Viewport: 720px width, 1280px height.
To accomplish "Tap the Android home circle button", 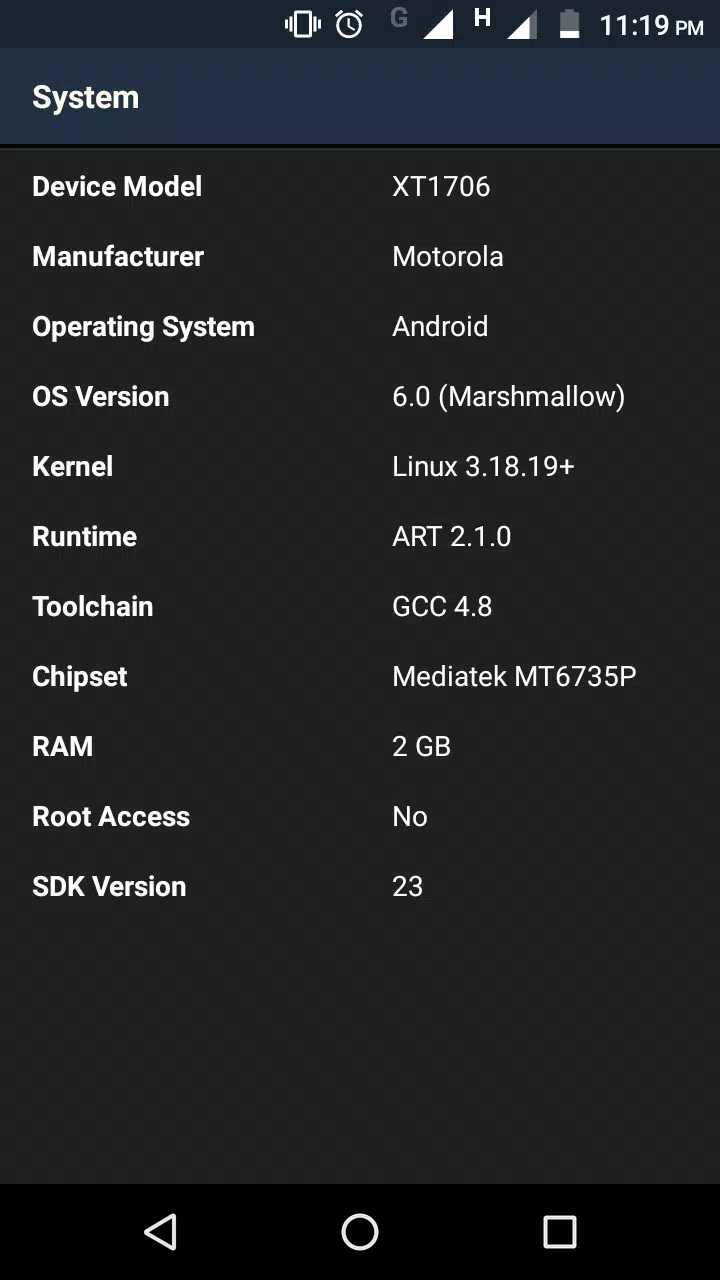I will 360,1232.
